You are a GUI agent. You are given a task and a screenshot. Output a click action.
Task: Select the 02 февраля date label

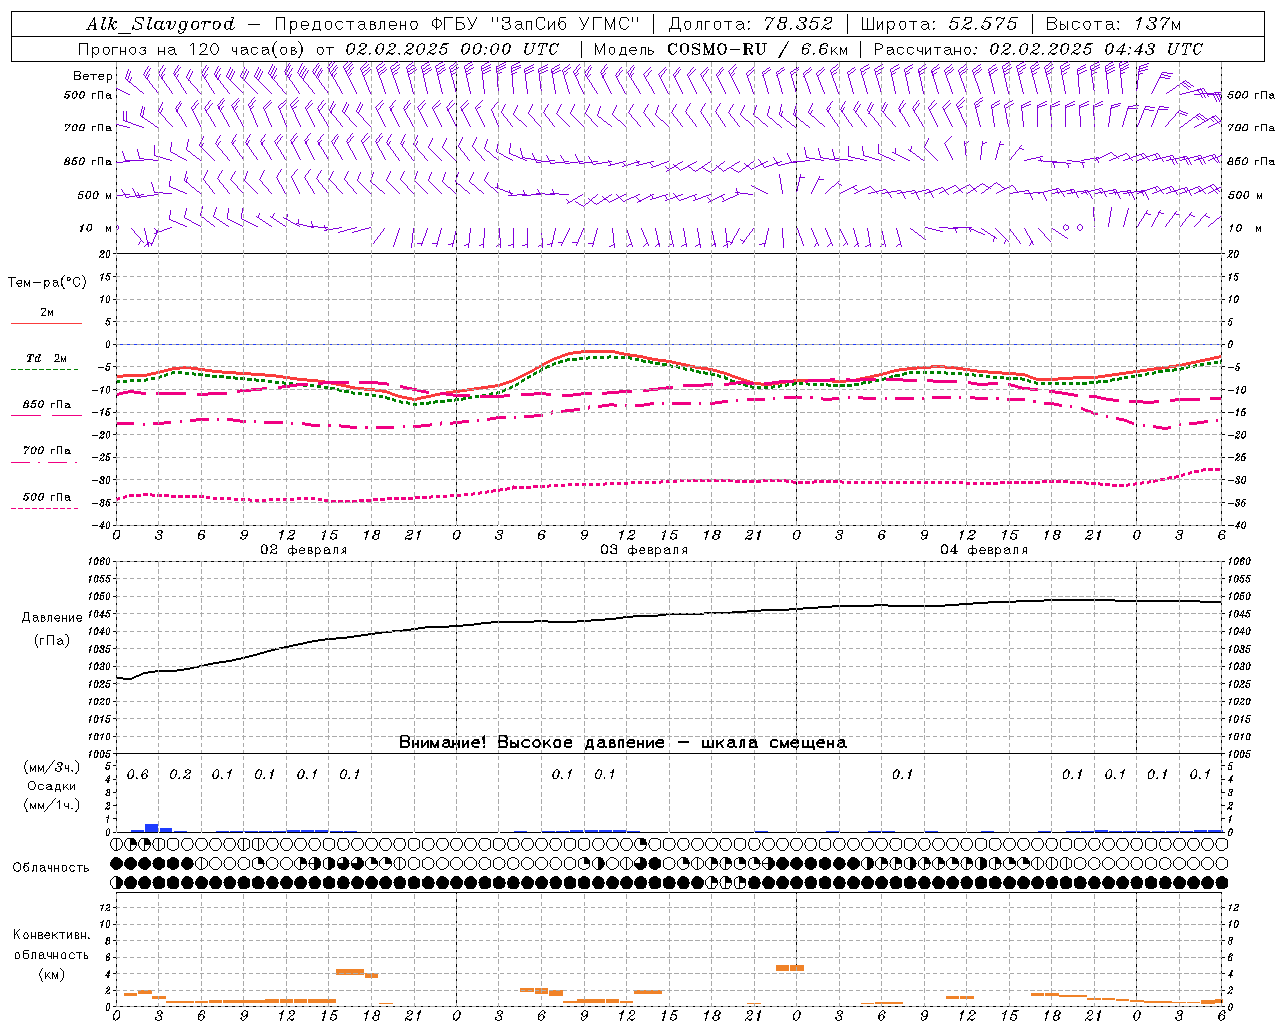point(304,550)
